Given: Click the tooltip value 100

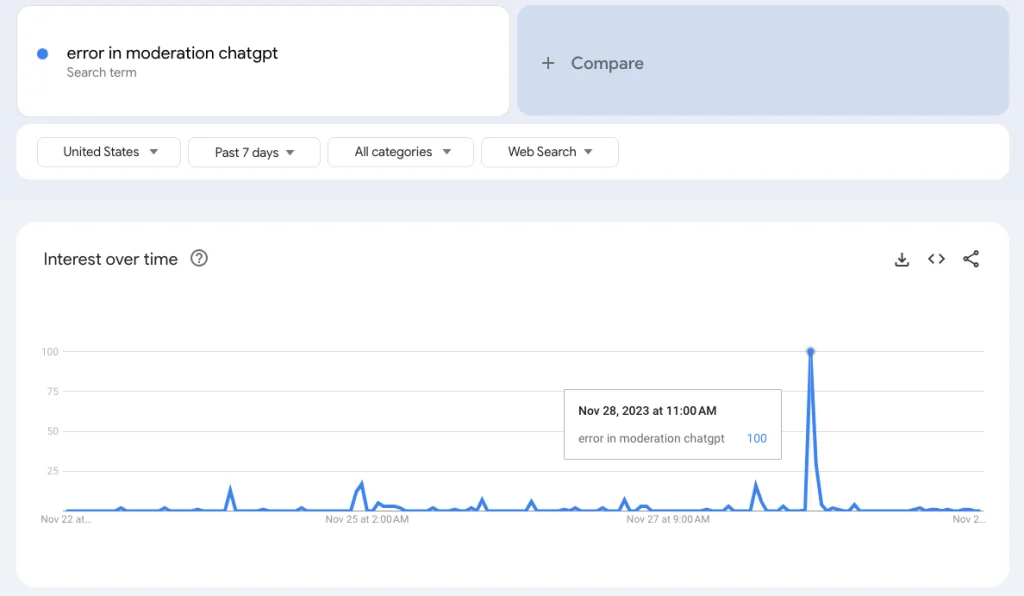Looking at the screenshot, I should tap(756, 439).
